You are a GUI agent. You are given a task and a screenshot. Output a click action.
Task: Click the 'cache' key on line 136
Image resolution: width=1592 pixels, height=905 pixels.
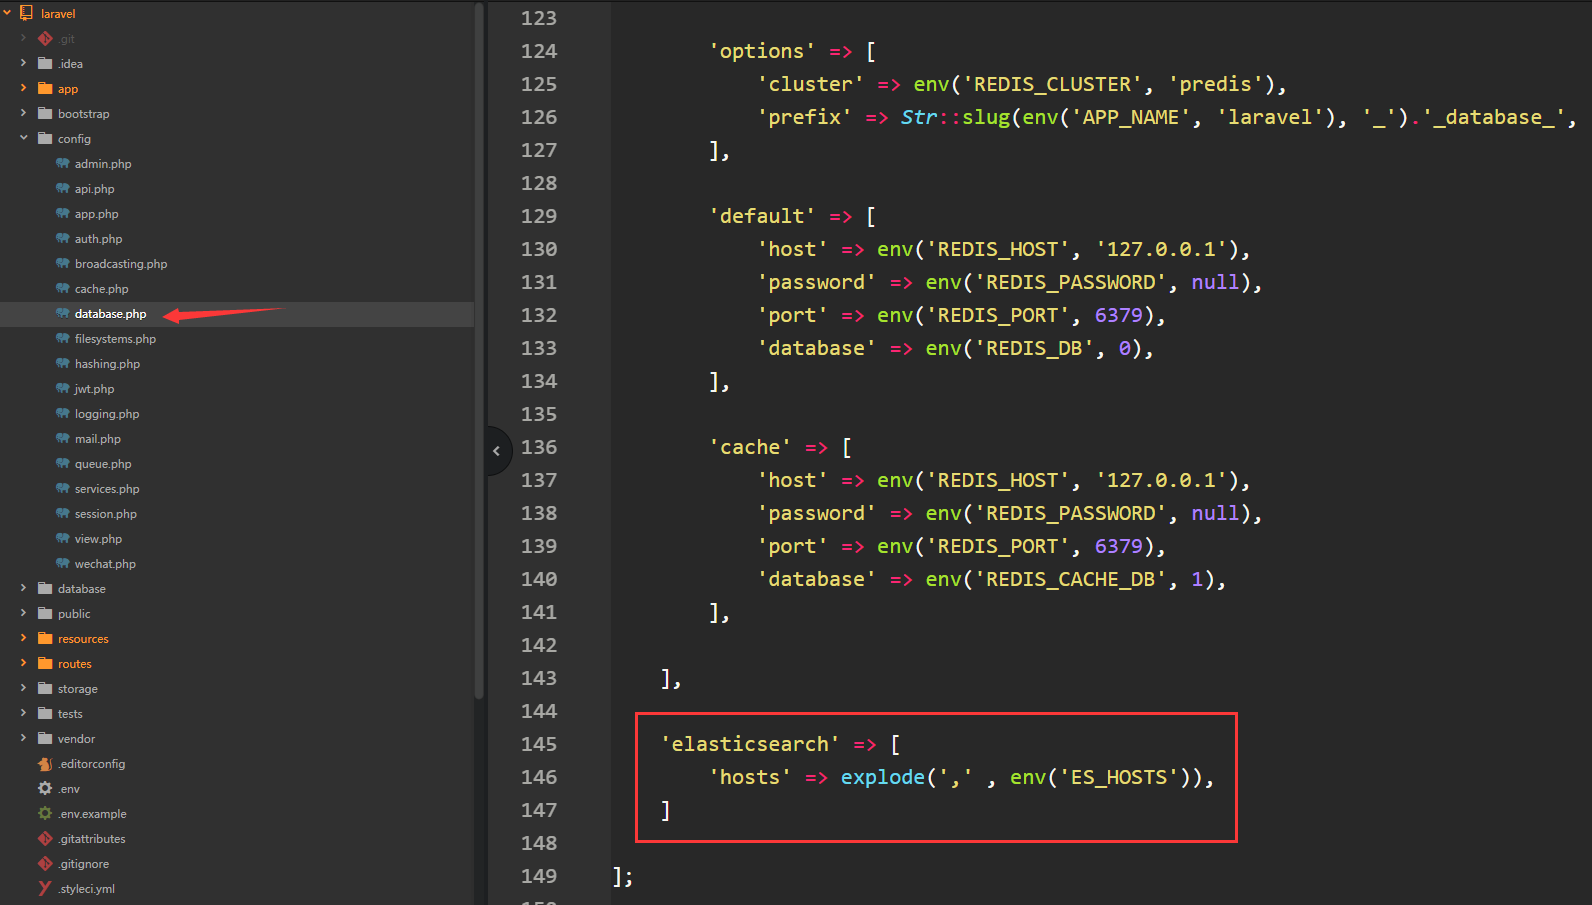750,447
